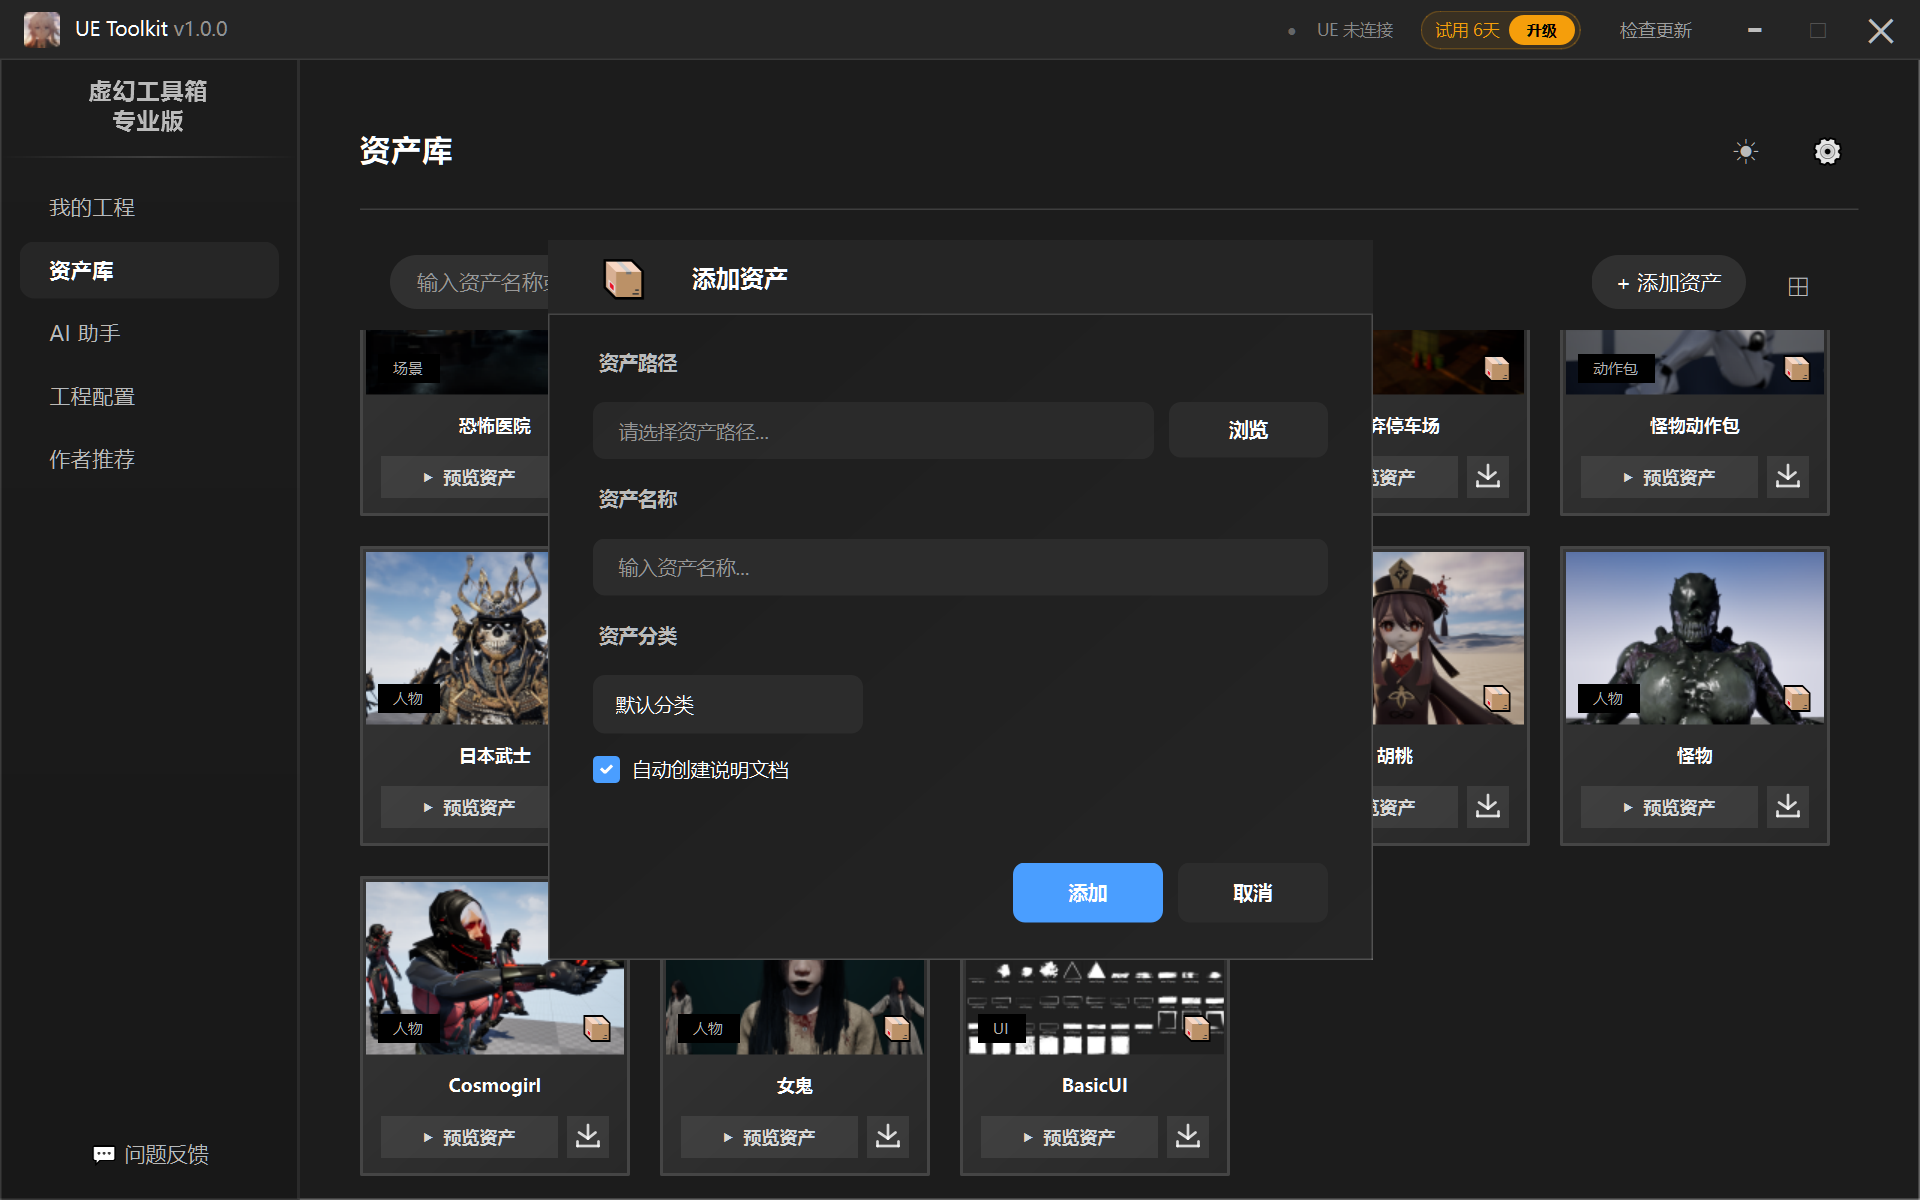Download the 怪物动作包 asset
Viewport: 1920px width, 1200px height.
click(1787, 477)
